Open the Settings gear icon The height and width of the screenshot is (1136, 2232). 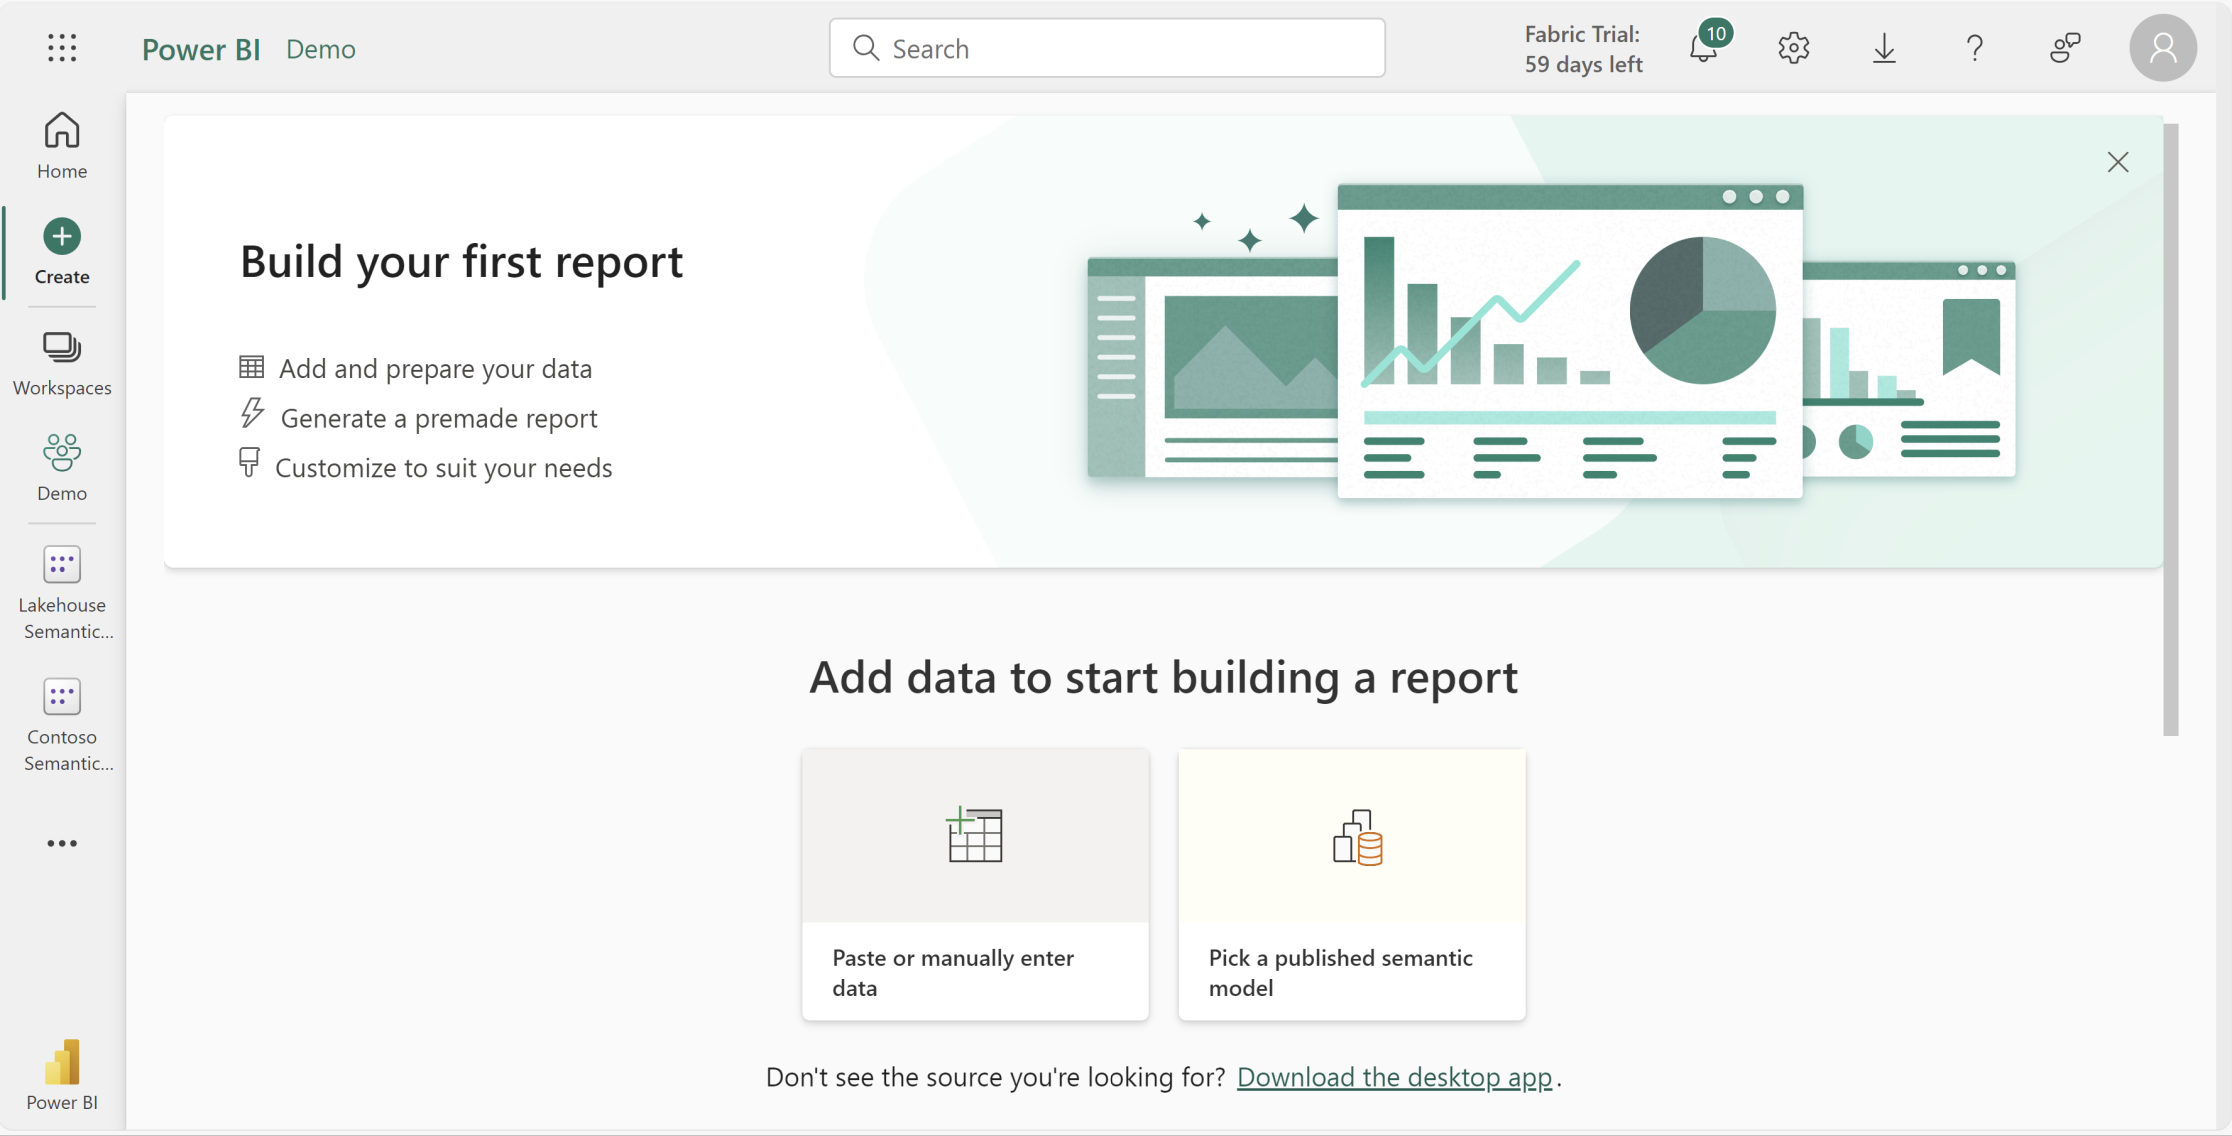pyautogui.click(x=1793, y=48)
